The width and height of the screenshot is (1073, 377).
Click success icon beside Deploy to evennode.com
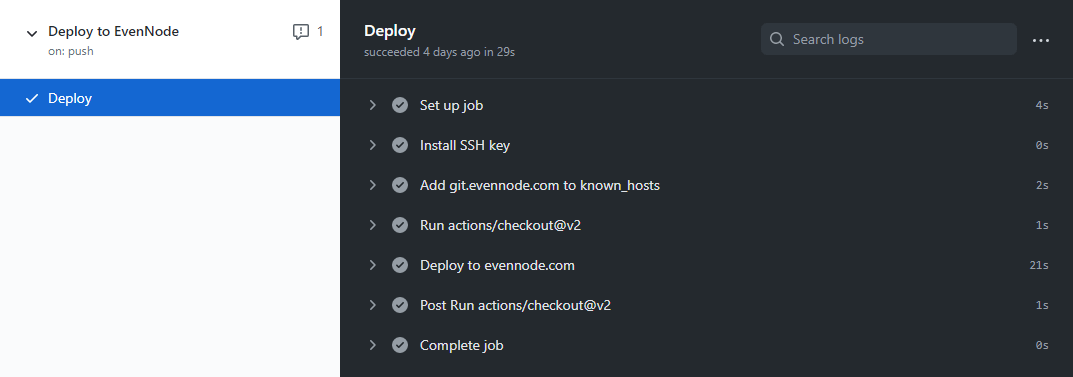click(x=400, y=265)
